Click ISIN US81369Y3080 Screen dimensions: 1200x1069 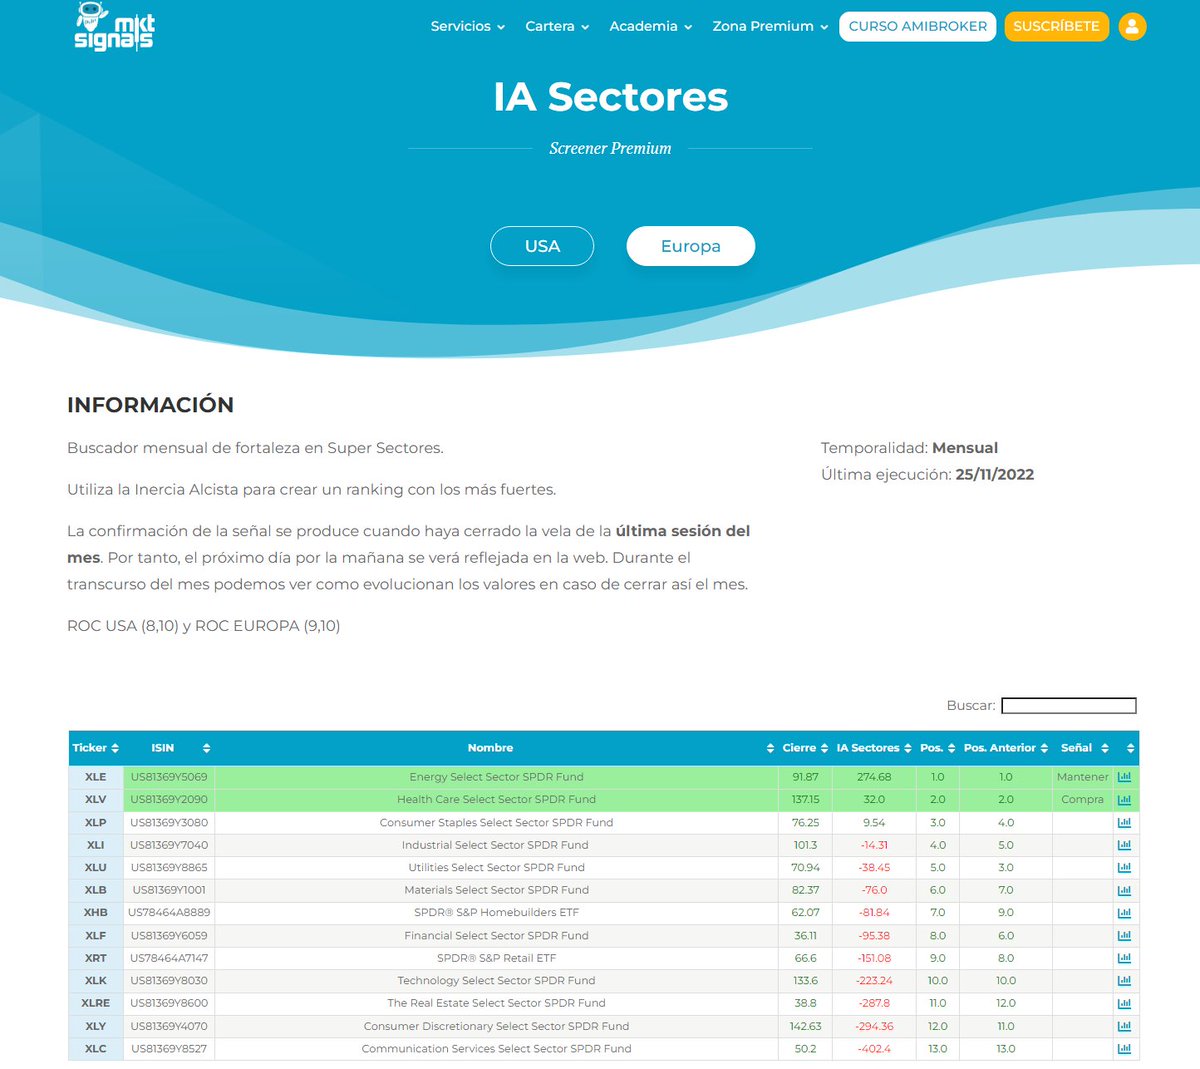click(169, 823)
